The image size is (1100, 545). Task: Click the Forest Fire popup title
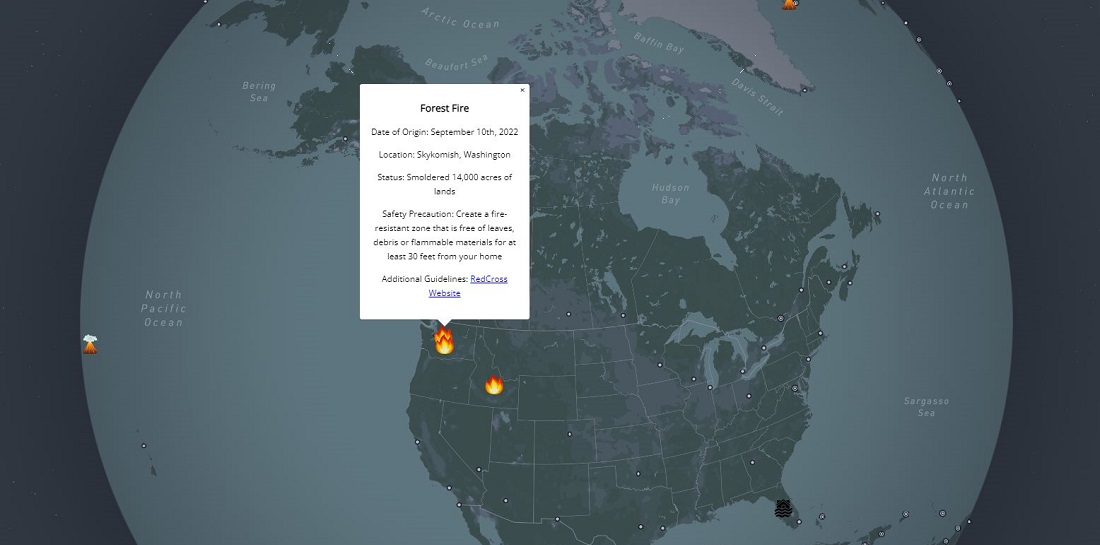(x=444, y=108)
